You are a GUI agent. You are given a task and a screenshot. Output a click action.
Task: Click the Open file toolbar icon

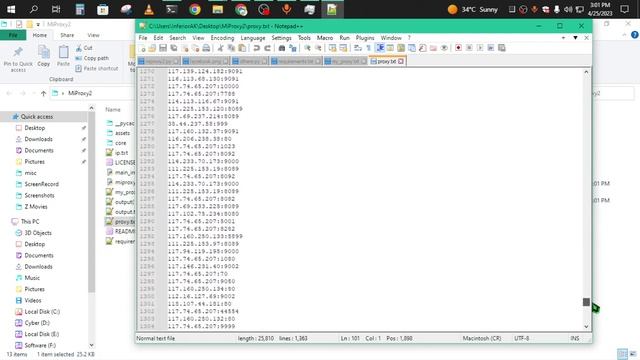point(152,48)
